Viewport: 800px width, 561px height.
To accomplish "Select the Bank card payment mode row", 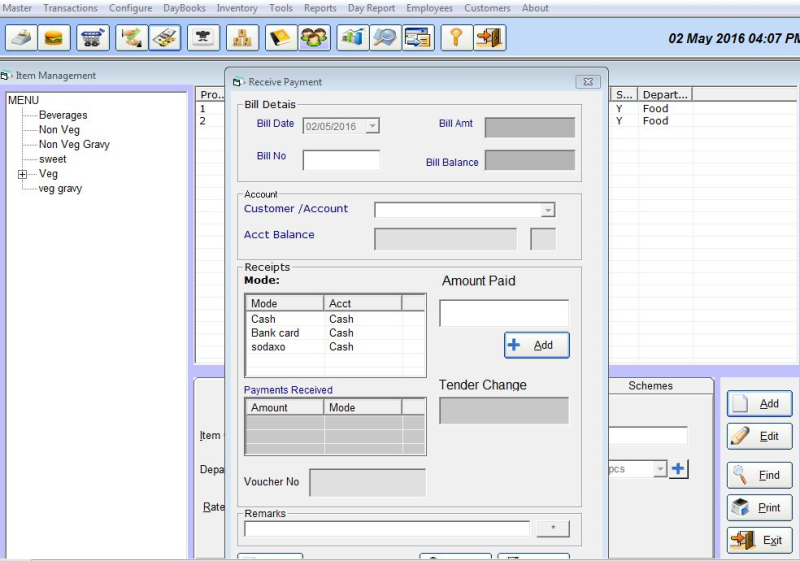I will 335,333.
